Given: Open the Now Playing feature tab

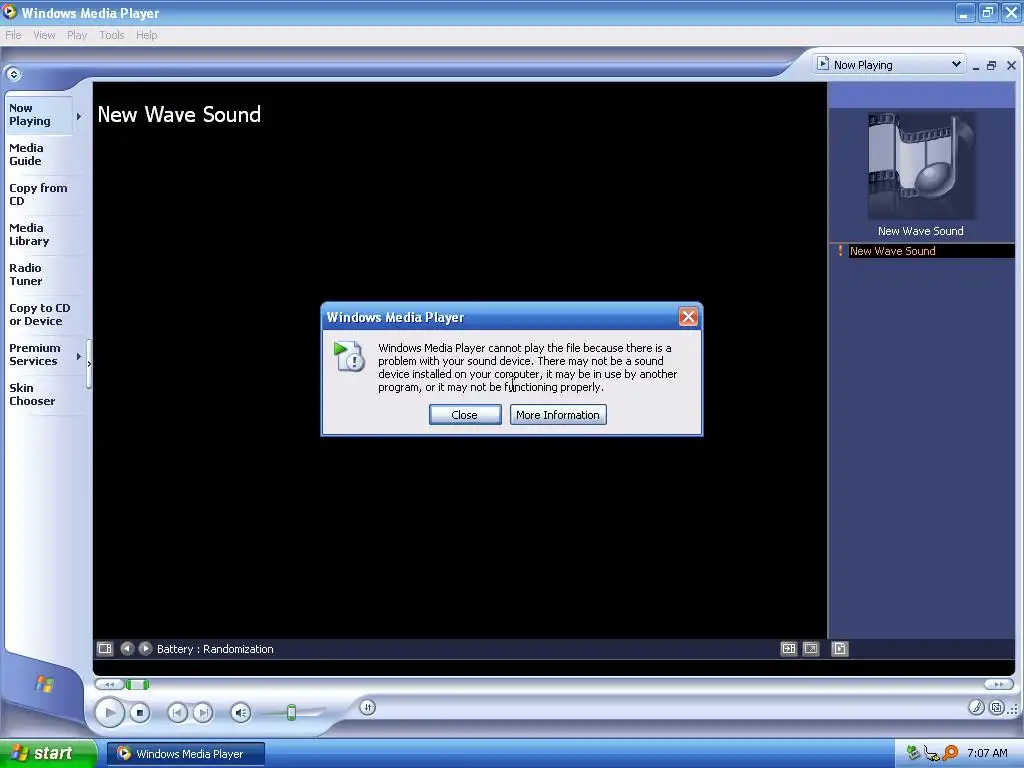Looking at the screenshot, I should pos(39,114).
